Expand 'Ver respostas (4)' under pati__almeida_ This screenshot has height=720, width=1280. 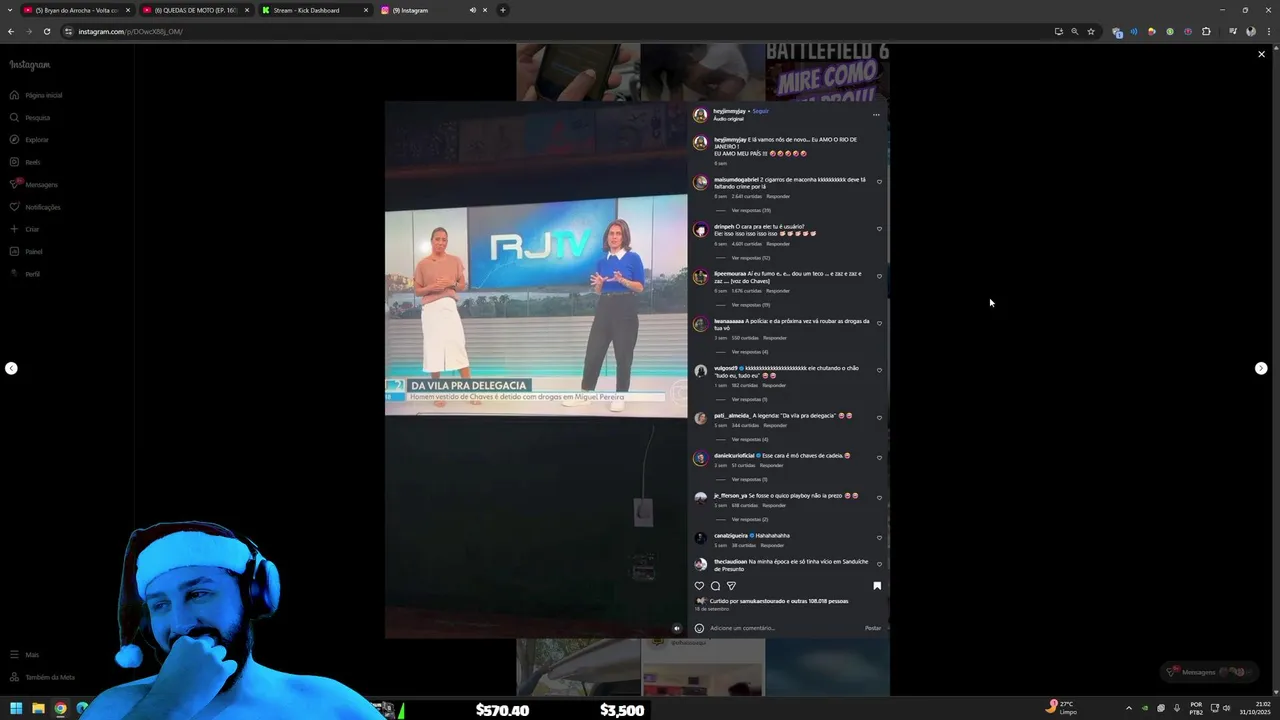point(749,439)
